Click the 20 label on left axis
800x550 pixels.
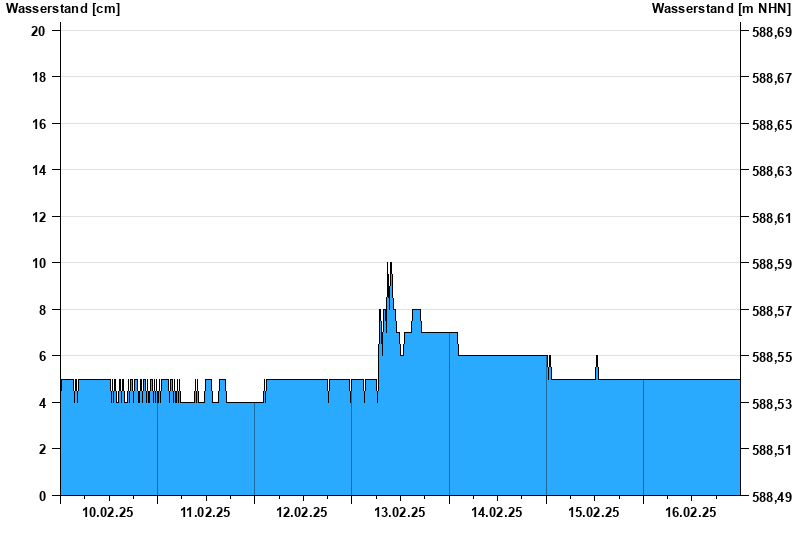[x=38, y=31]
